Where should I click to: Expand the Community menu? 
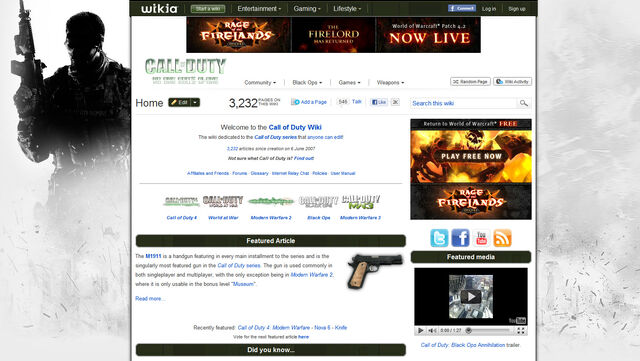pos(260,82)
